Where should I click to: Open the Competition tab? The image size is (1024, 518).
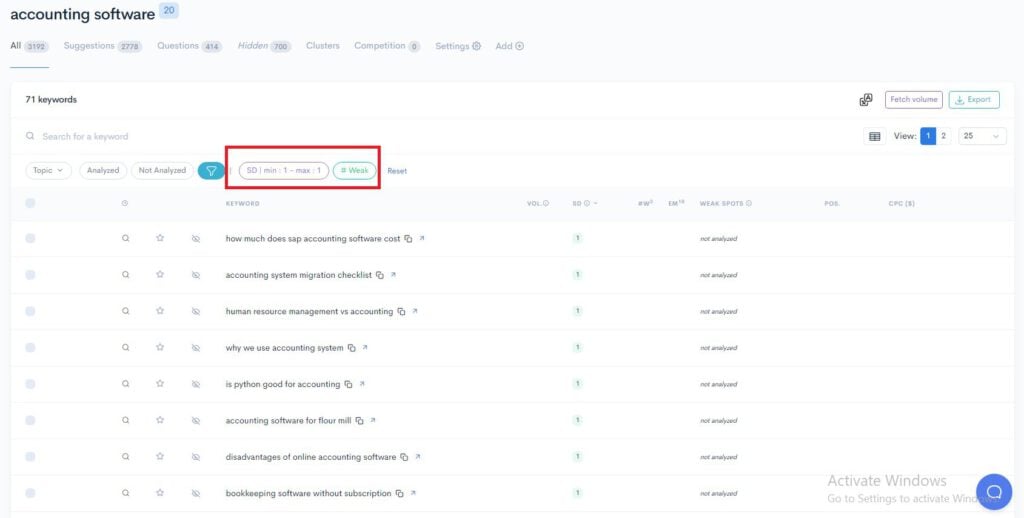pyautogui.click(x=387, y=46)
